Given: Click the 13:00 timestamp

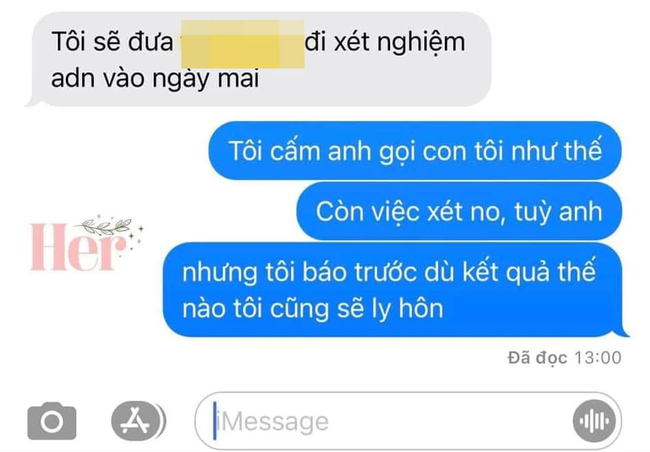Looking at the screenshot, I should (x=598, y=357).
